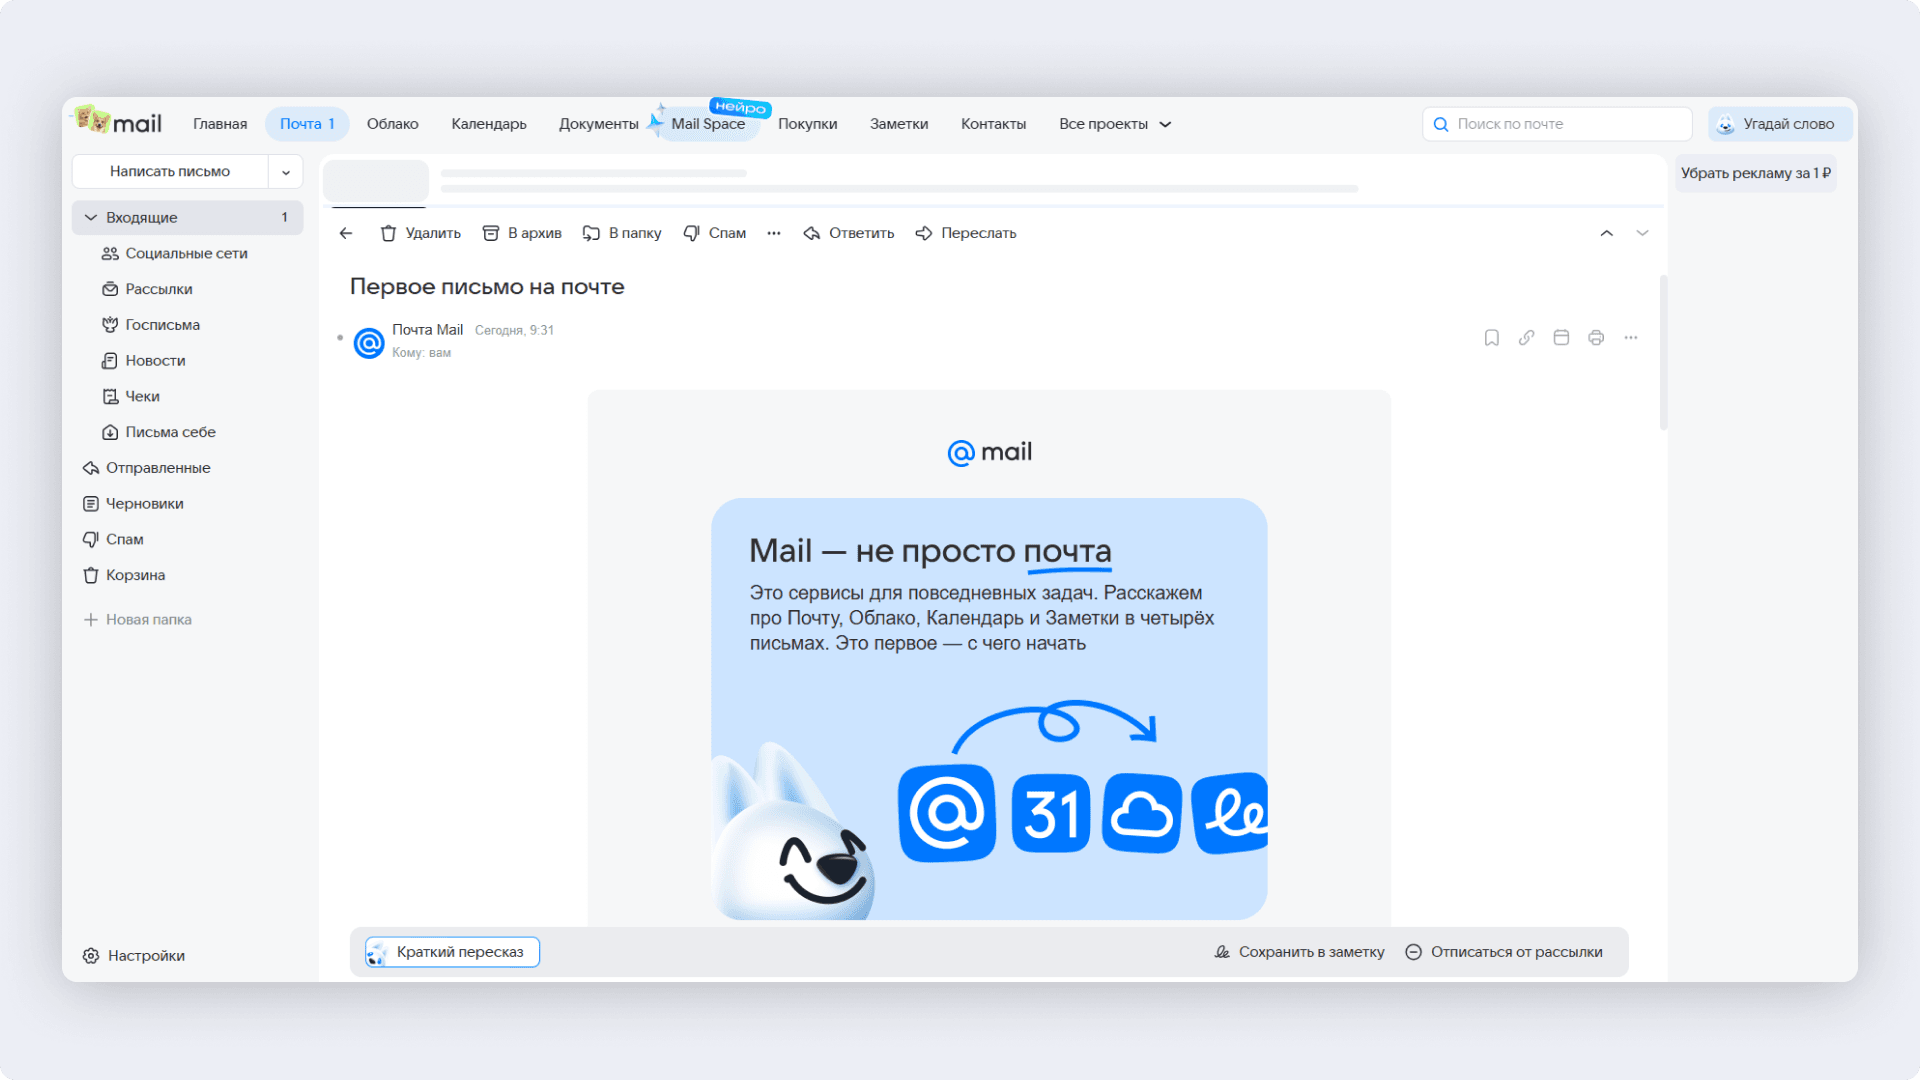Move the email to archive

coord(522,233)
